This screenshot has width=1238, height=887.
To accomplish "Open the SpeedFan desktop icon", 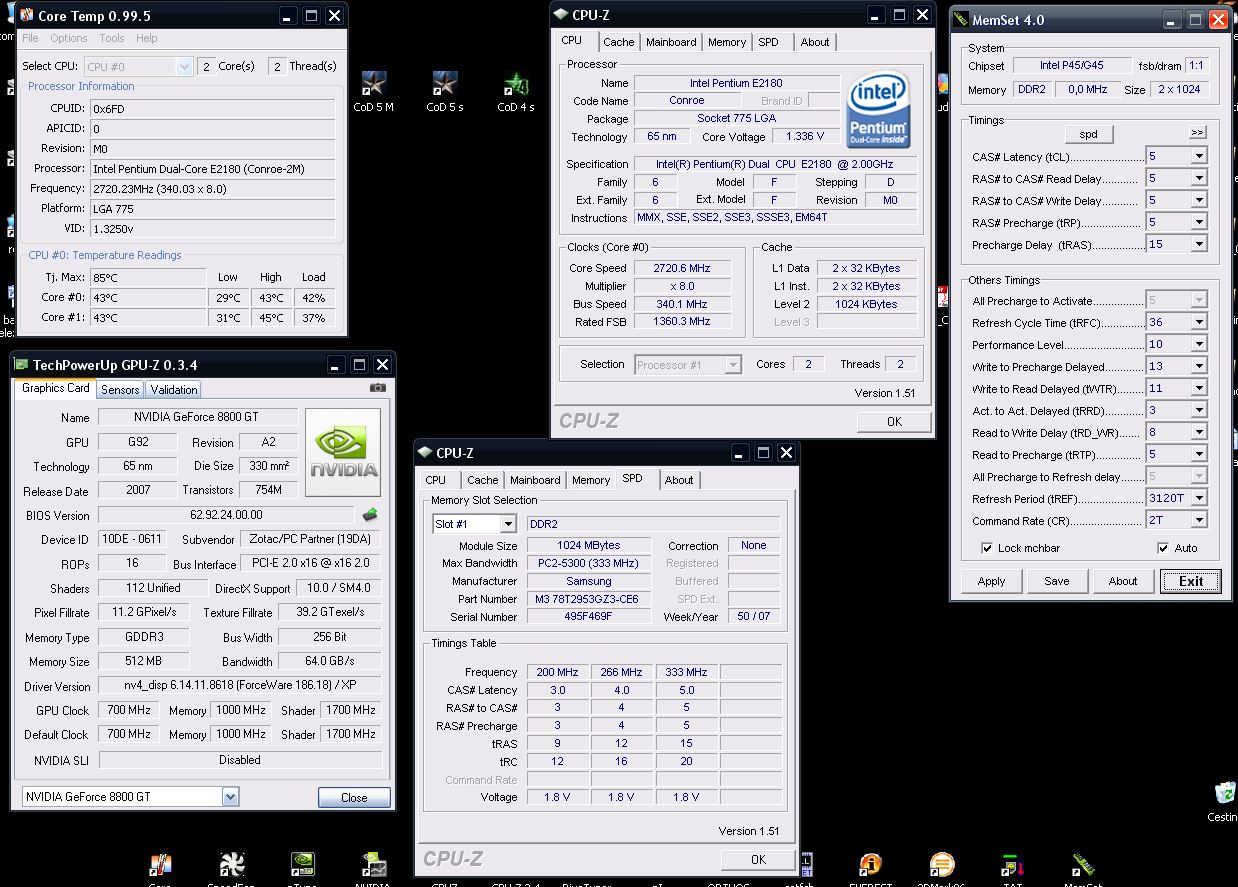I will [x=231, y=866].
